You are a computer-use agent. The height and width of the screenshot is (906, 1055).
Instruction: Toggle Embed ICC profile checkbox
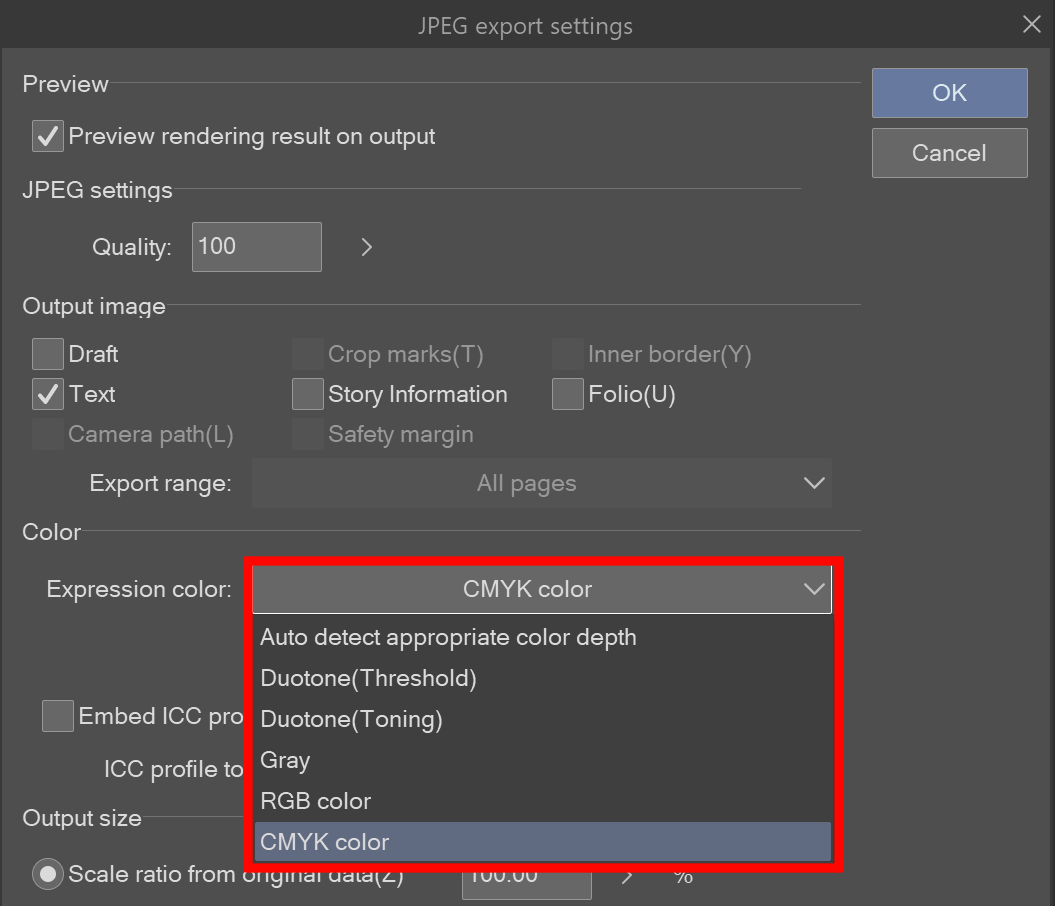click(58, 716)
